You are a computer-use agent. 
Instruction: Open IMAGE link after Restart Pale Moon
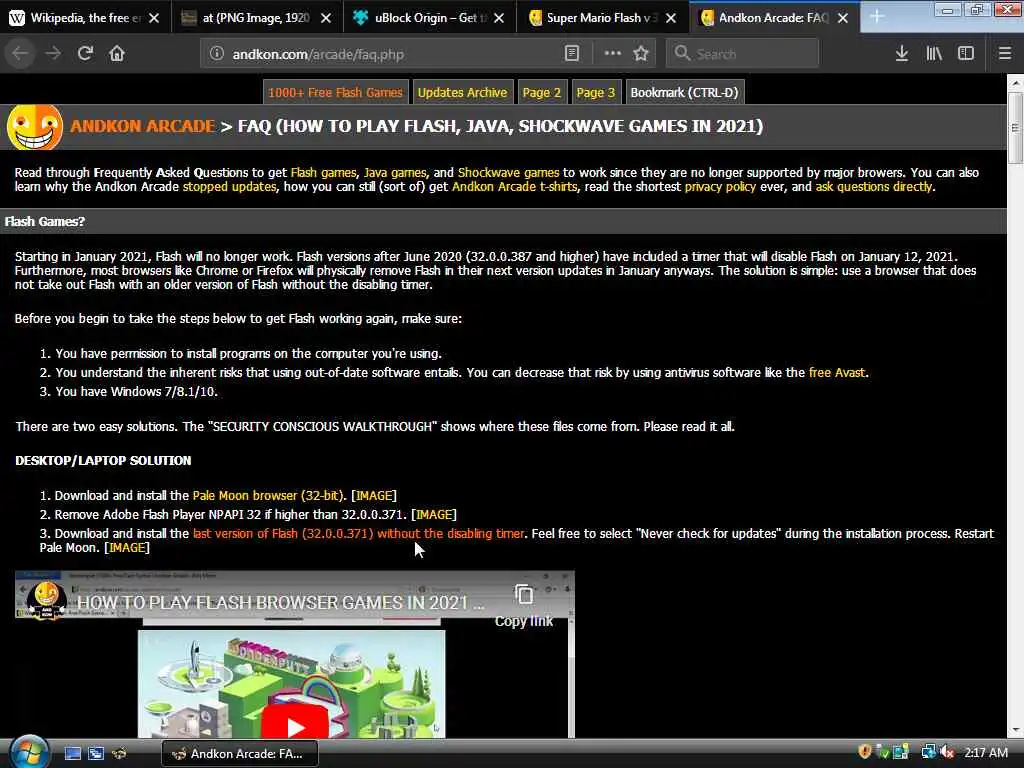[127, 548]
